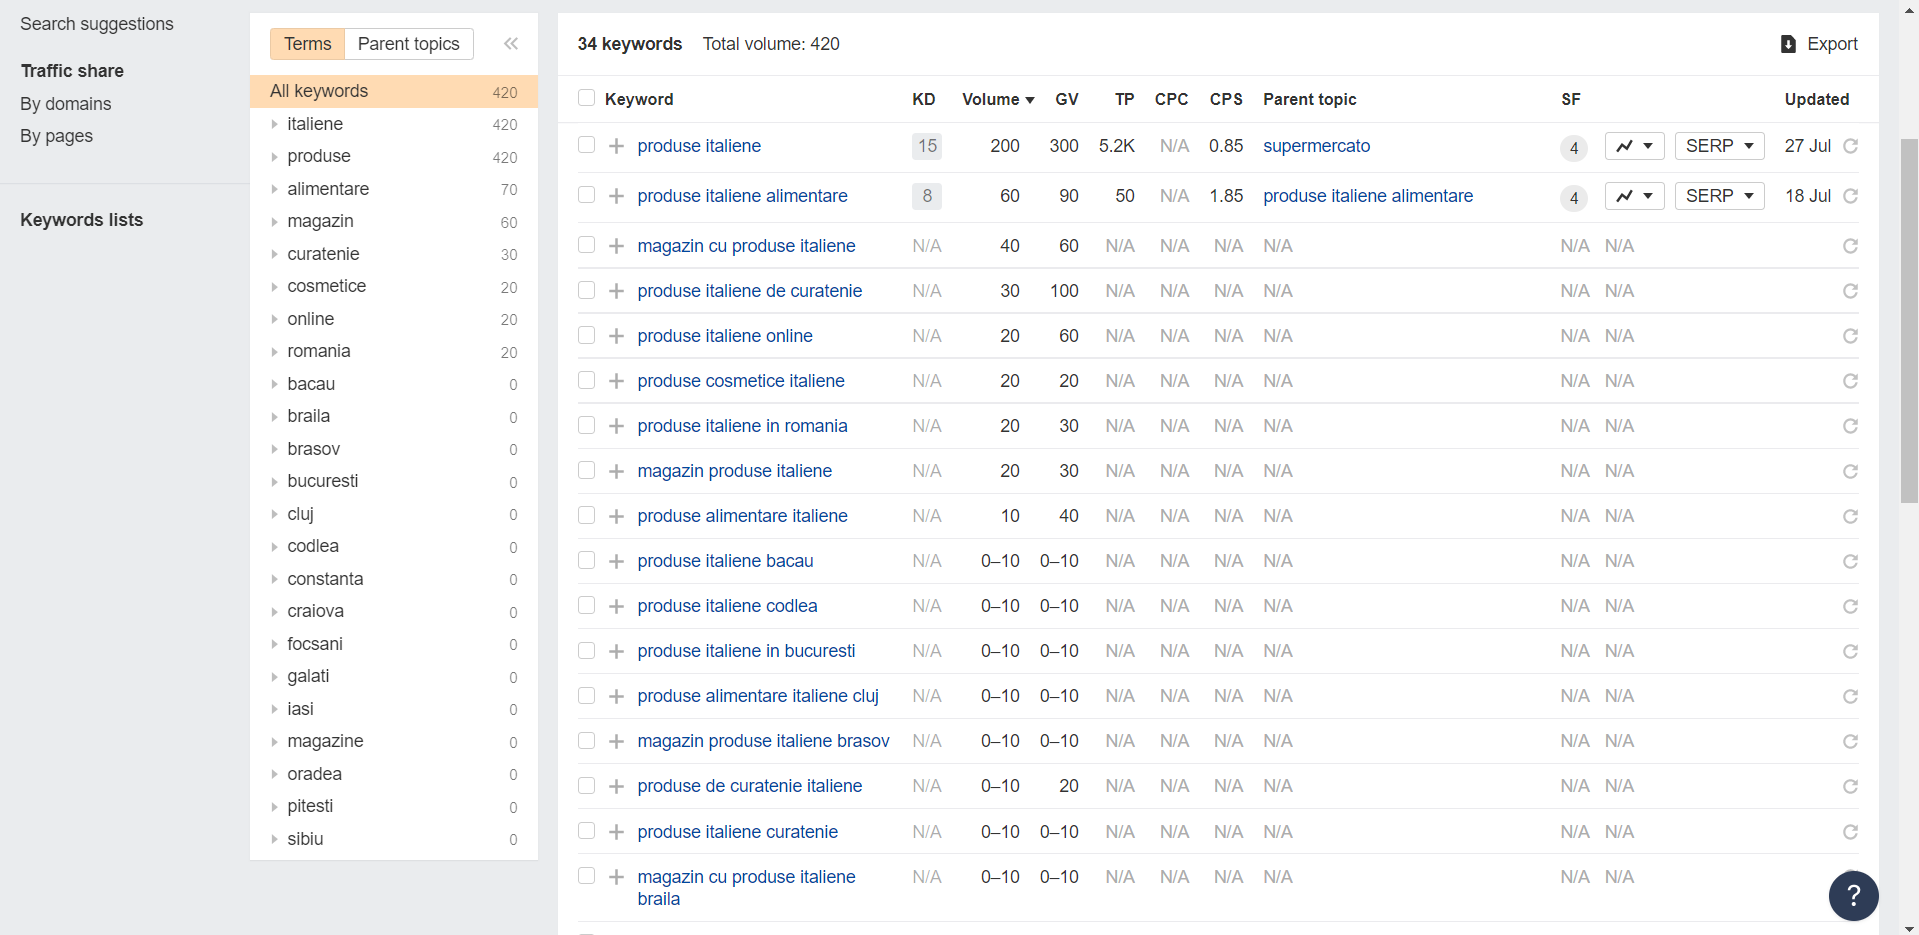The width and height of the screenshot is (1919, 935).
Task: Open trend chart dropdown for 'produse italiene alimentare'
Action: pyautogui.click(x=1634, y=196)
